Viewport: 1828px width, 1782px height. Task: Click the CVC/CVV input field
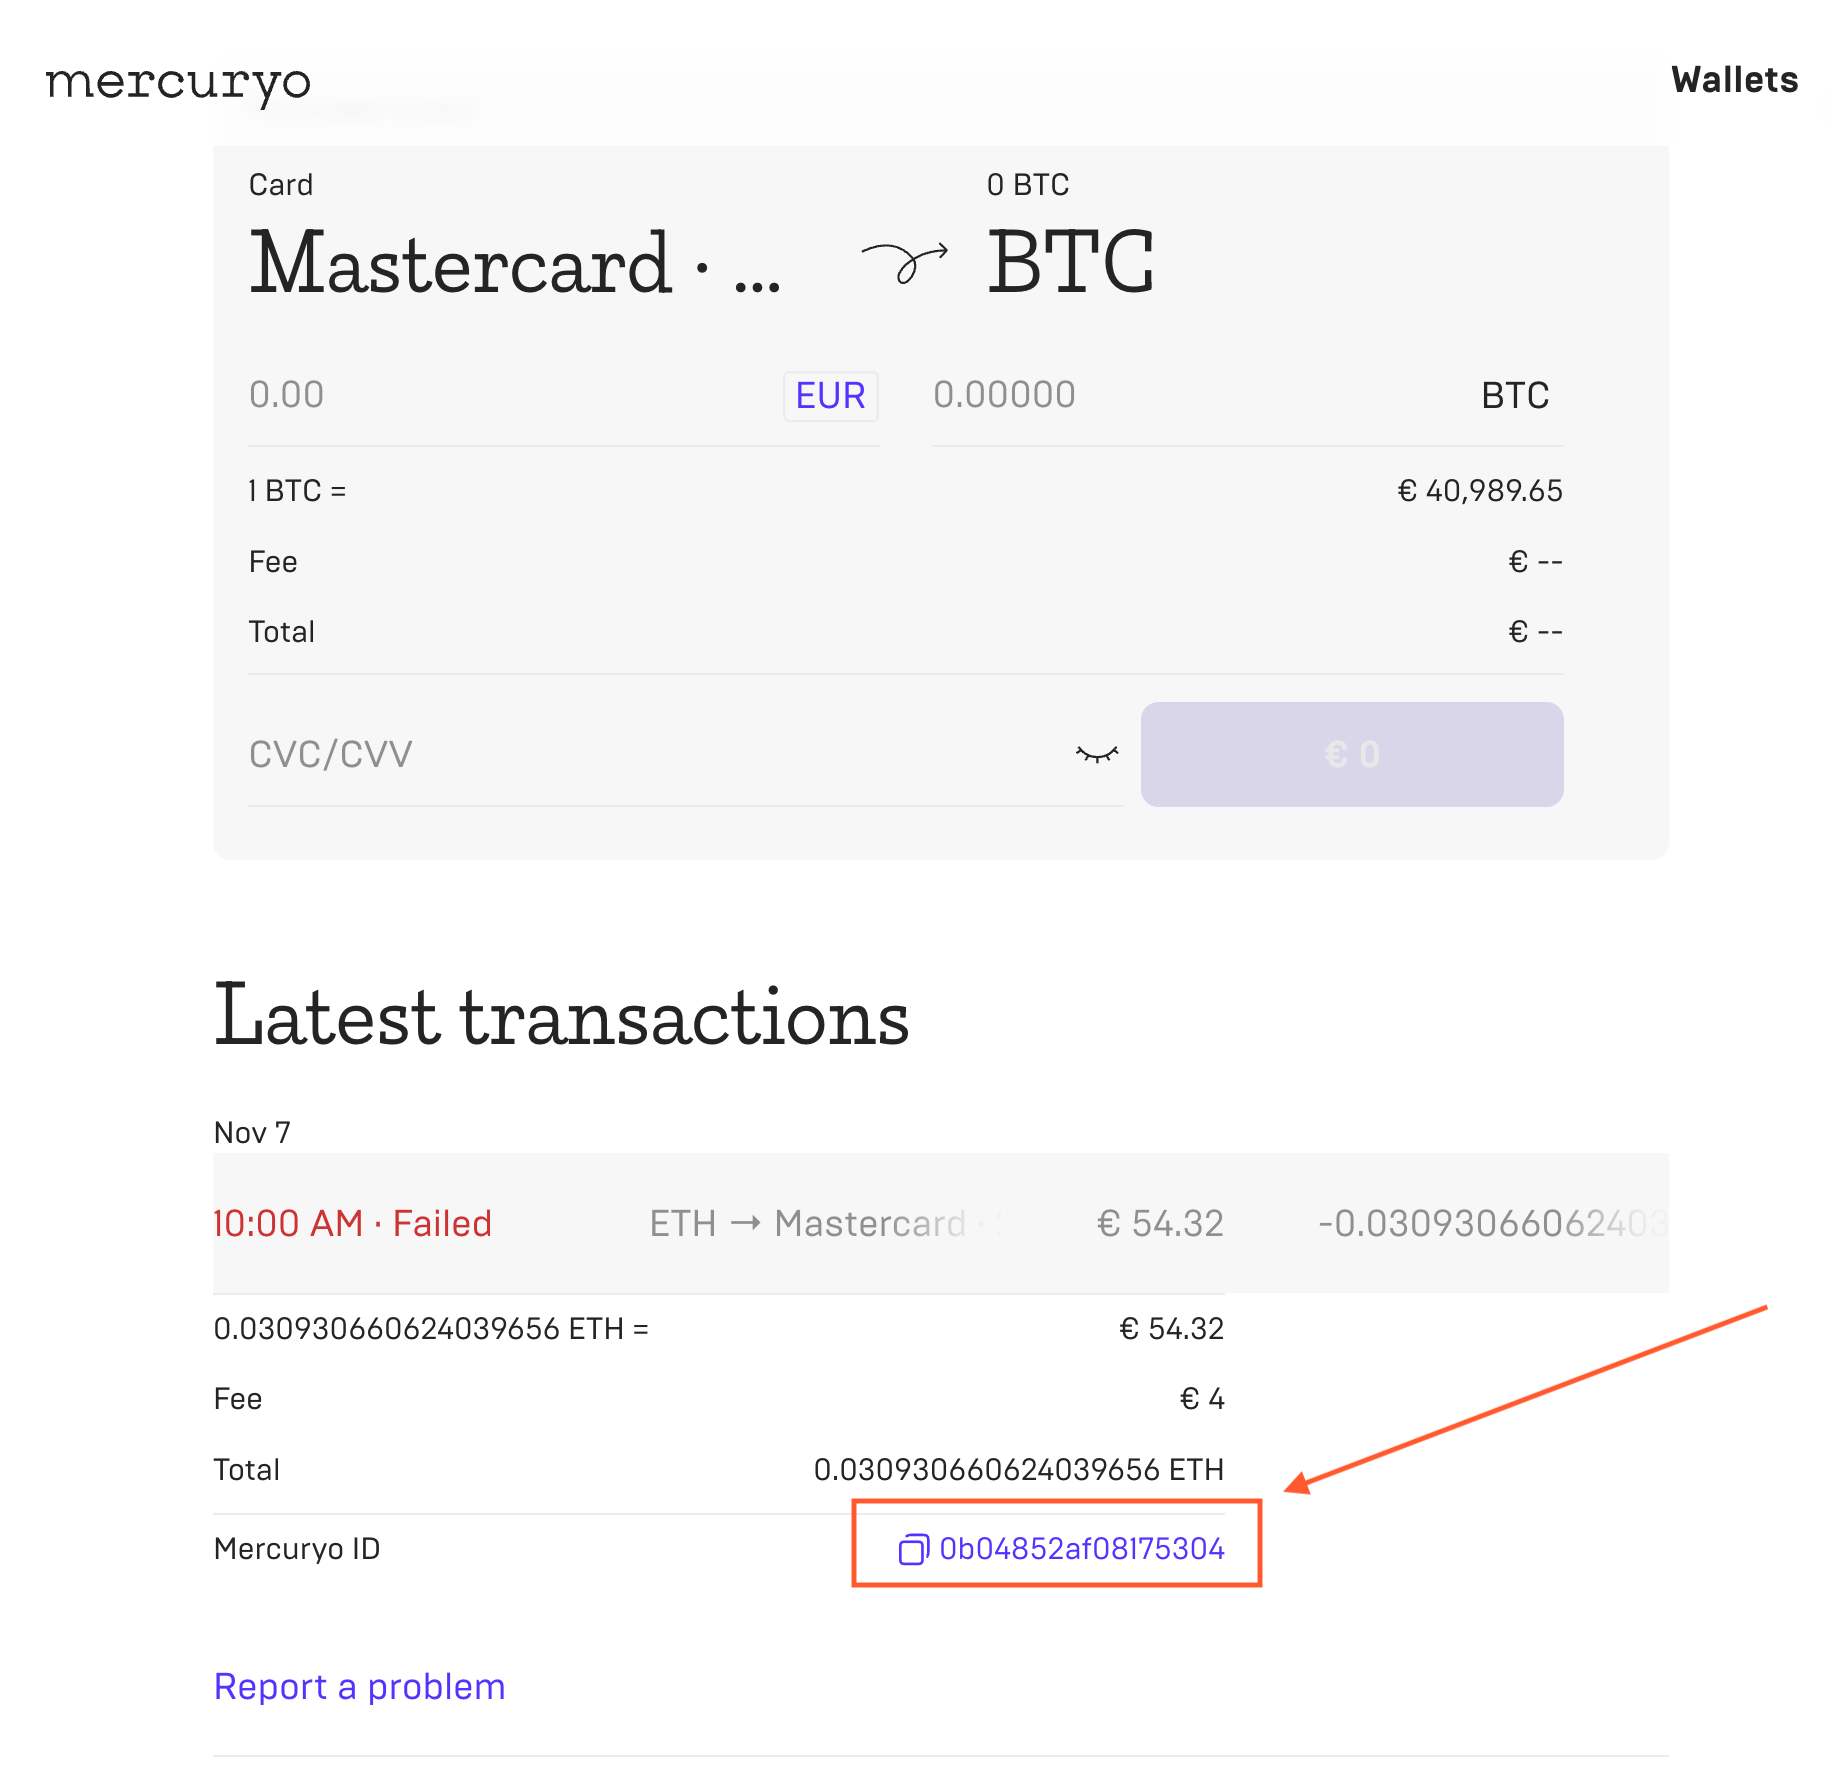[650, 754]
